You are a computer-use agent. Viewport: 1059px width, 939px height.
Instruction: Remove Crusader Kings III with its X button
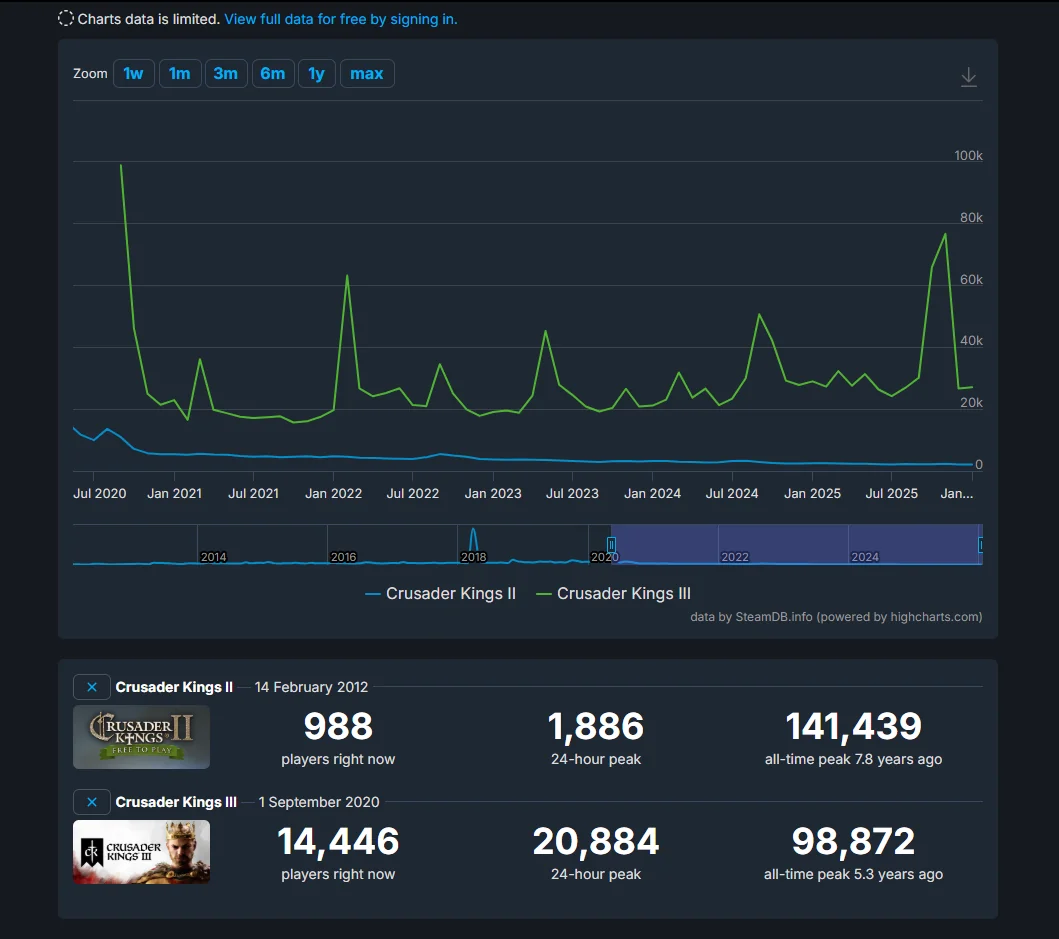(x=92, y=802)
